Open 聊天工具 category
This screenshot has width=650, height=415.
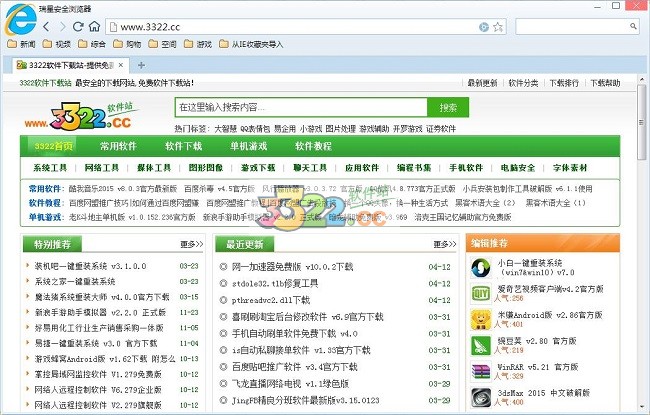310,168
